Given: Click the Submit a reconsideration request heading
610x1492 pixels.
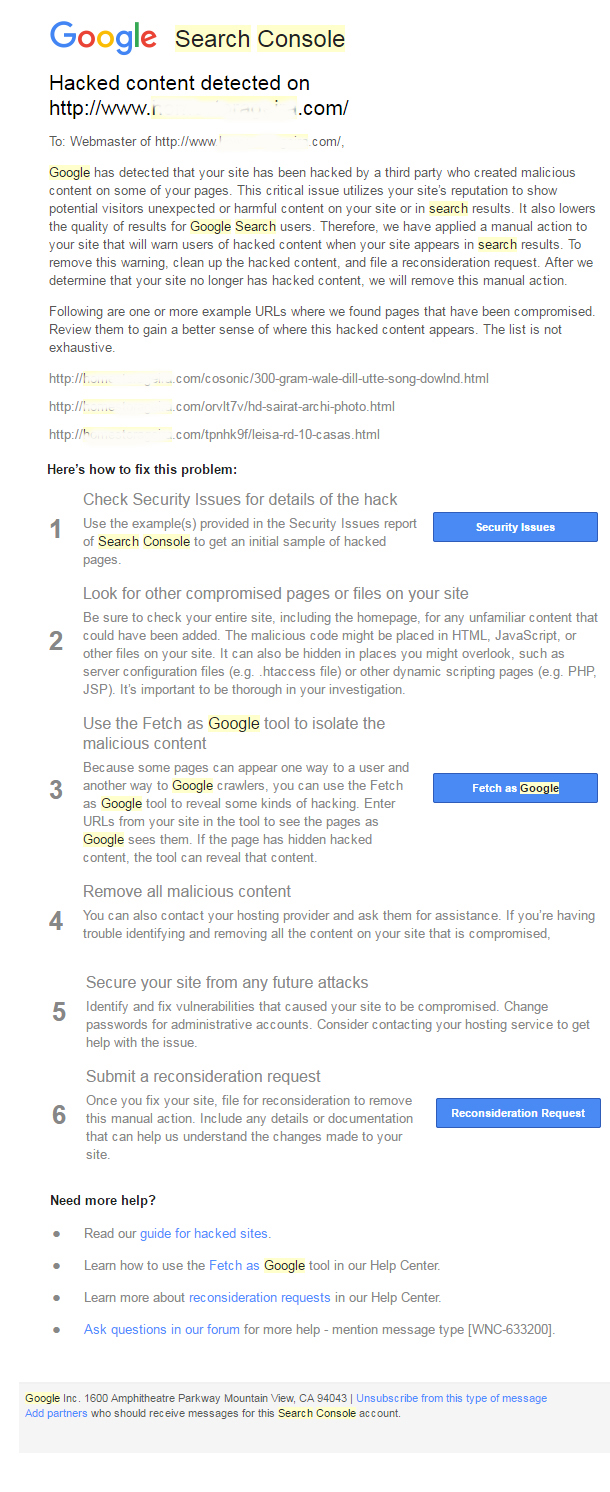Looking at the screenshot, I should pyautogui.click(x=203, y=1076).
